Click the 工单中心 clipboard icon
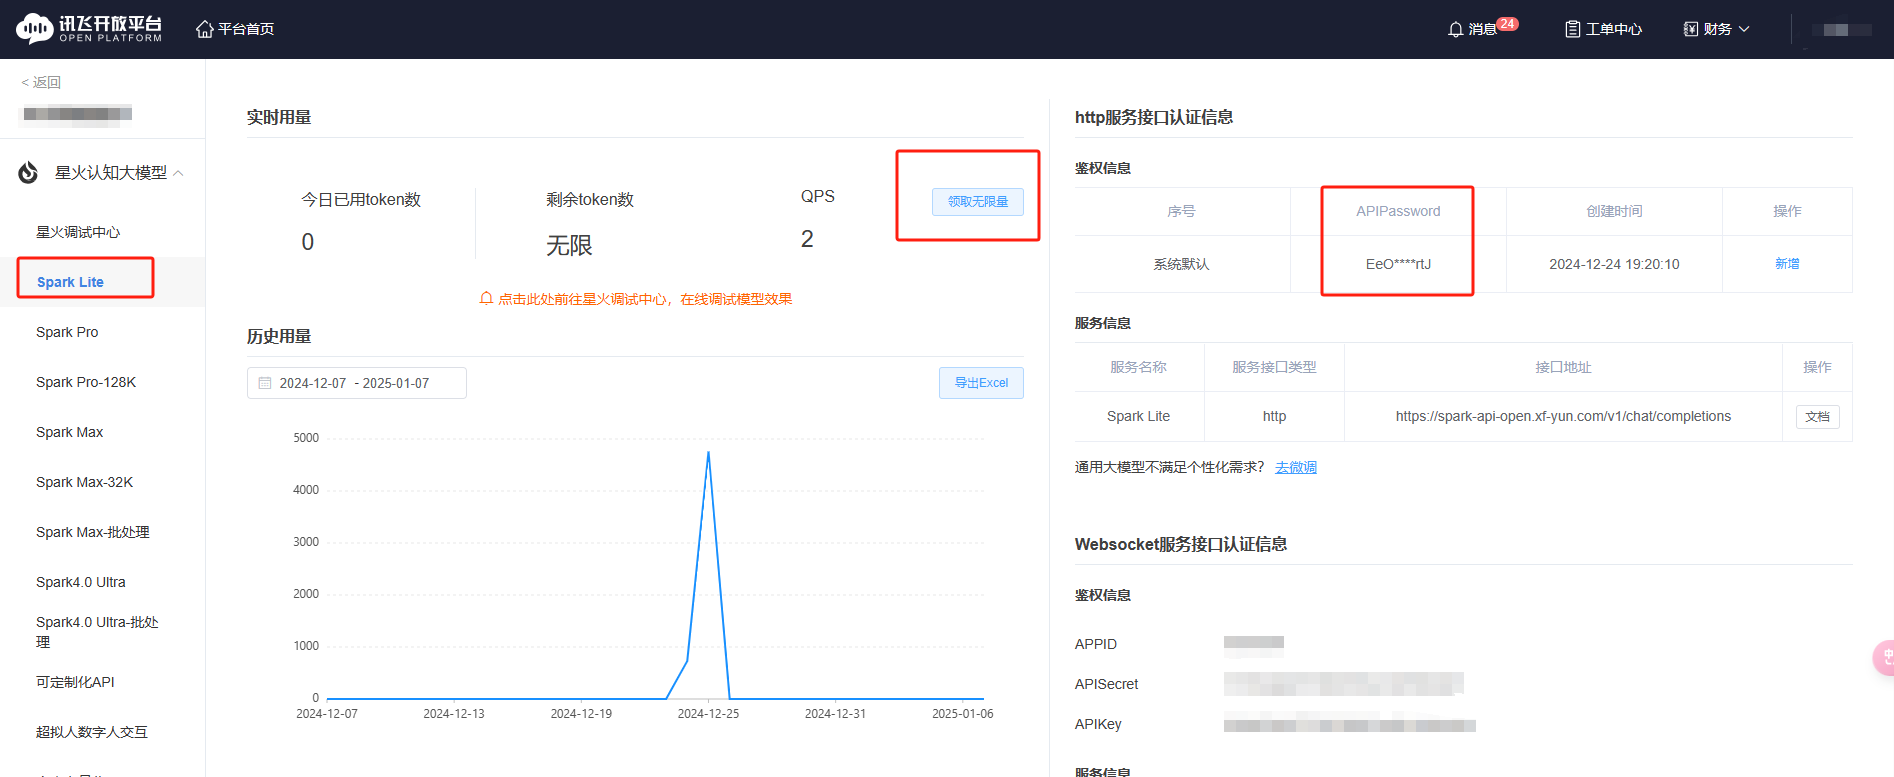This screenshot has width=1894, height=777. [x=1573, y=29]
